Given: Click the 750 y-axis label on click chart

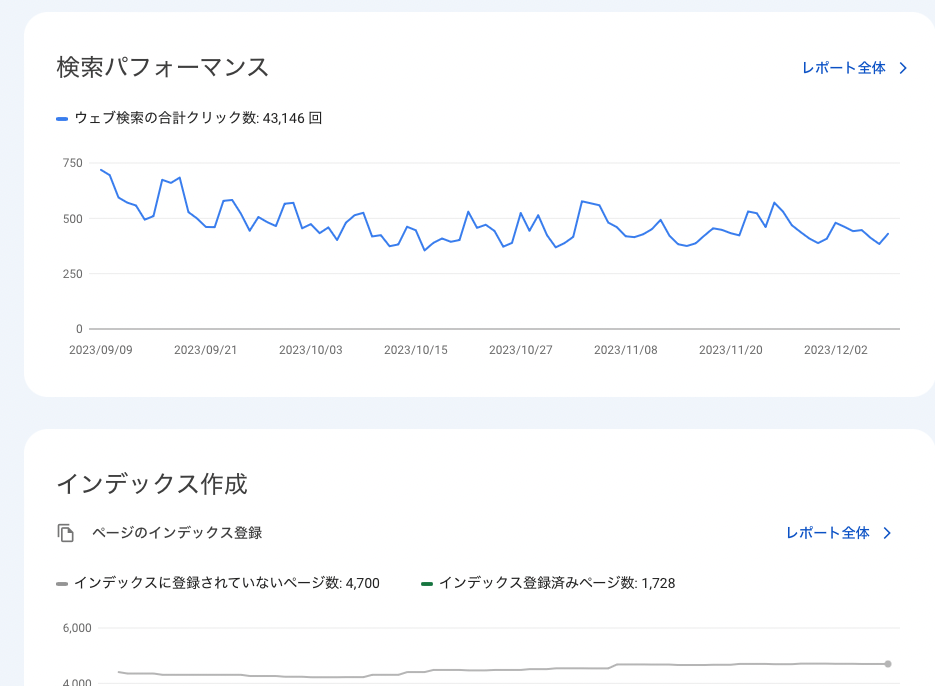Looking at the screenshot, I should [72, 163].
